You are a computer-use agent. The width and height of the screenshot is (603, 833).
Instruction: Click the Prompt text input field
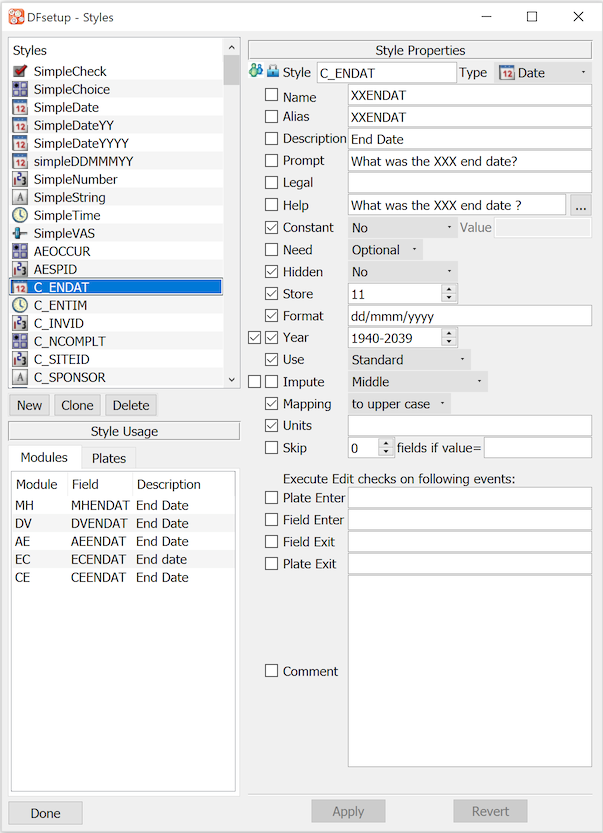coord(469,161)
